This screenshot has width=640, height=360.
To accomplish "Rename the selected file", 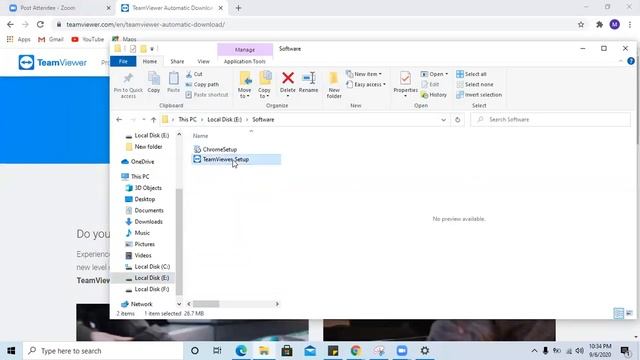I will (308, 82).
